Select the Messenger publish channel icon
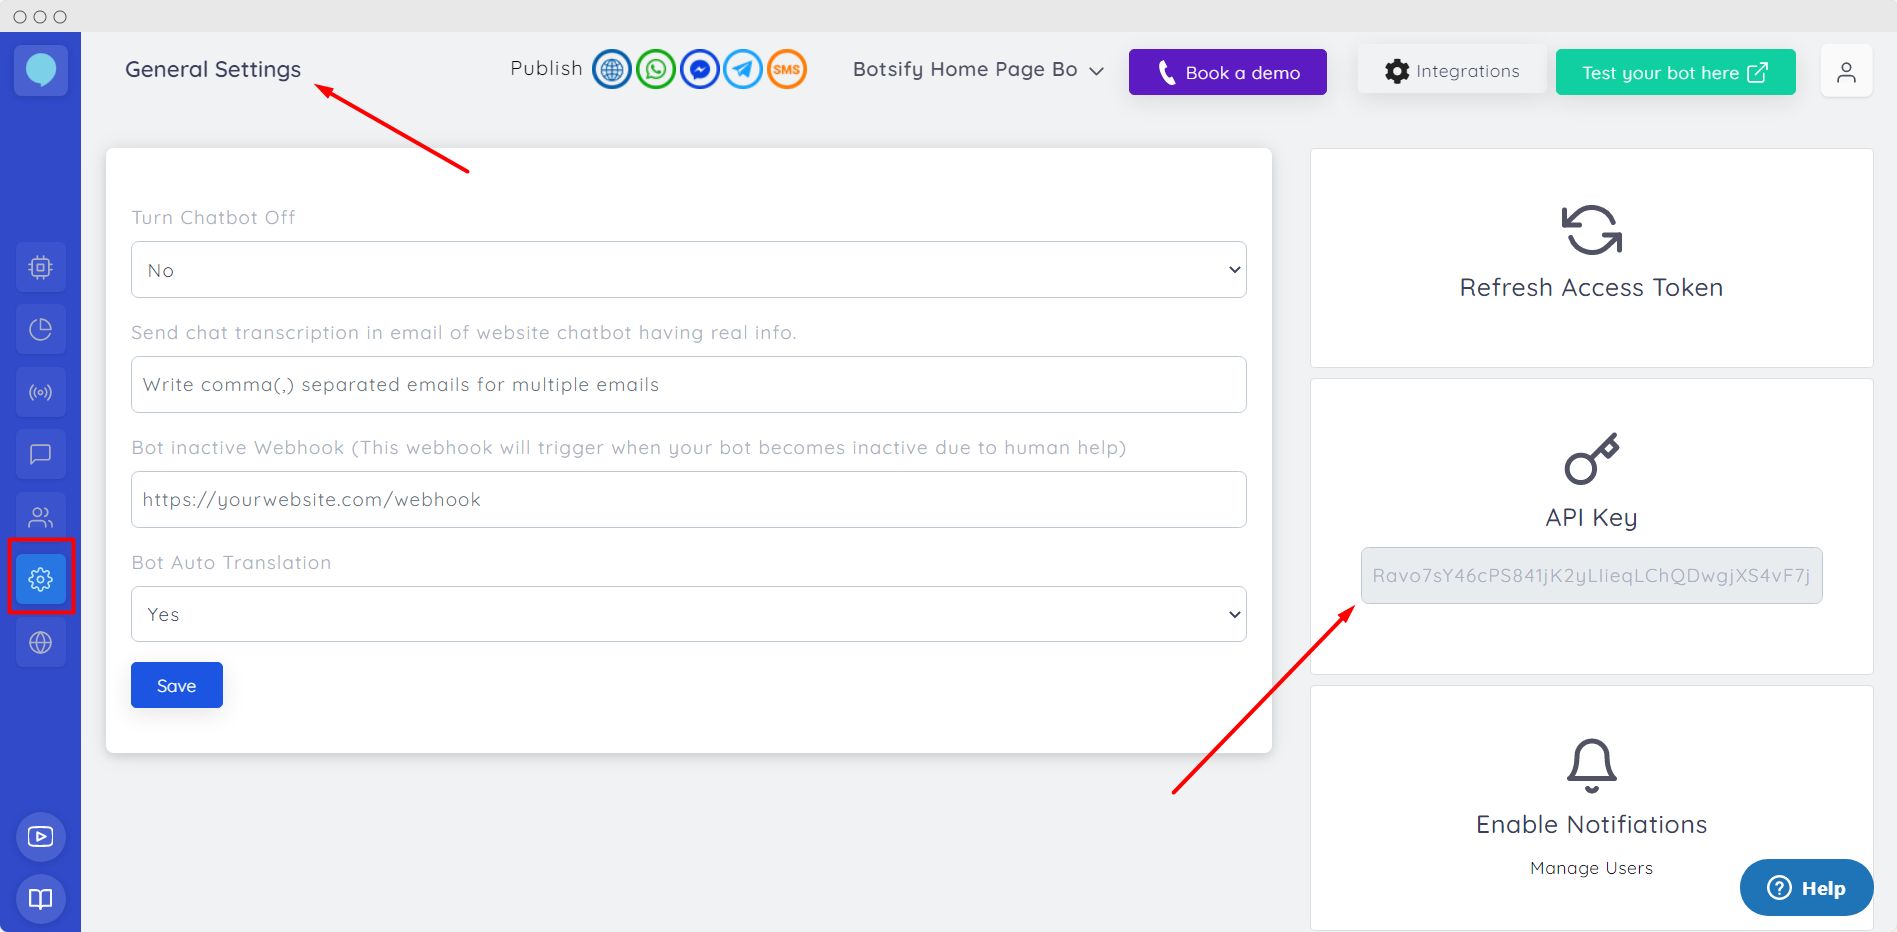1897x932 pixels. pyautogui.click(x=700, y=70)
